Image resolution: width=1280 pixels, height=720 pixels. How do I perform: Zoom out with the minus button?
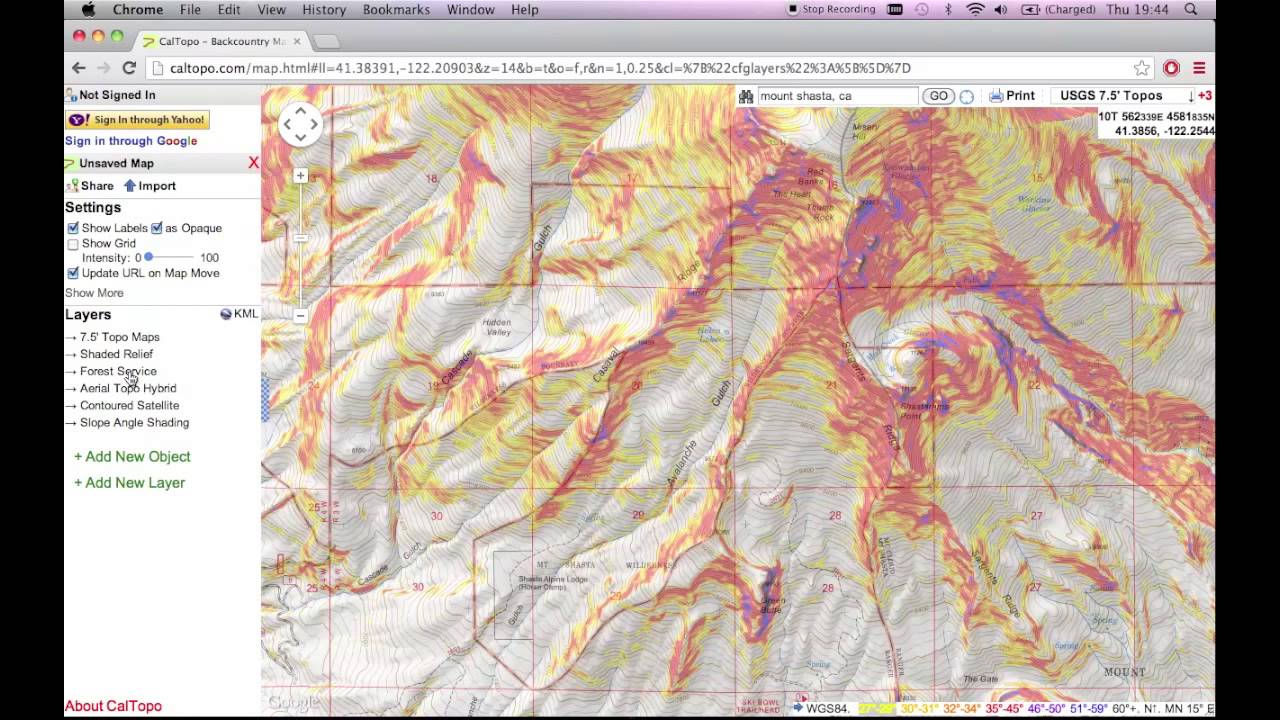tap(300, 315)
